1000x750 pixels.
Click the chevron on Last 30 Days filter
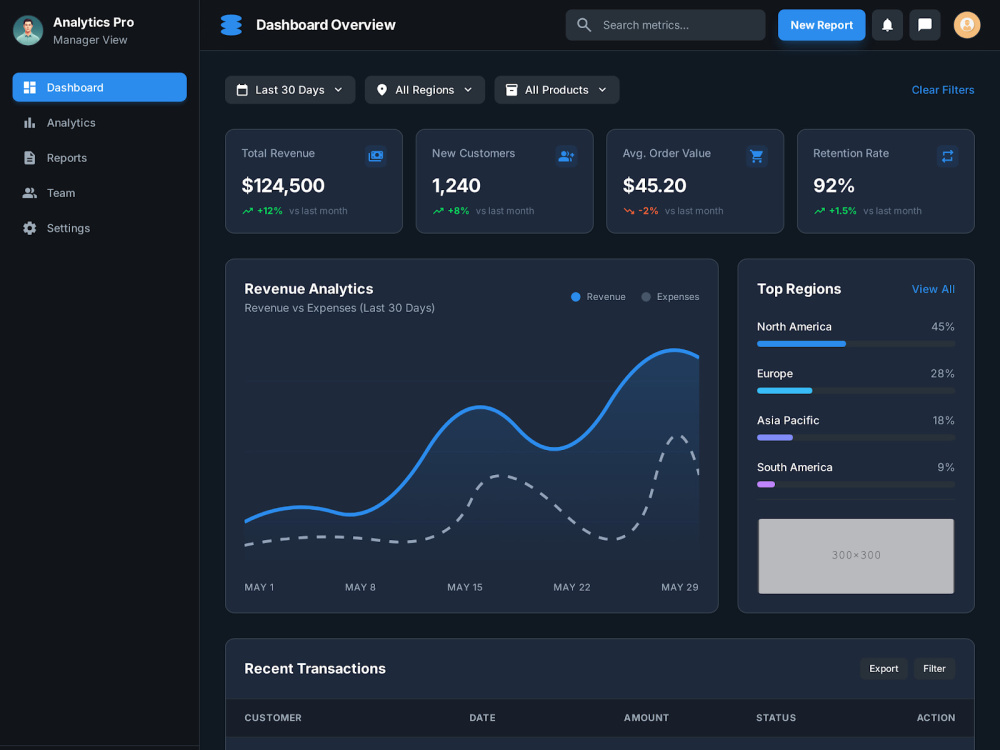[339, 90]
